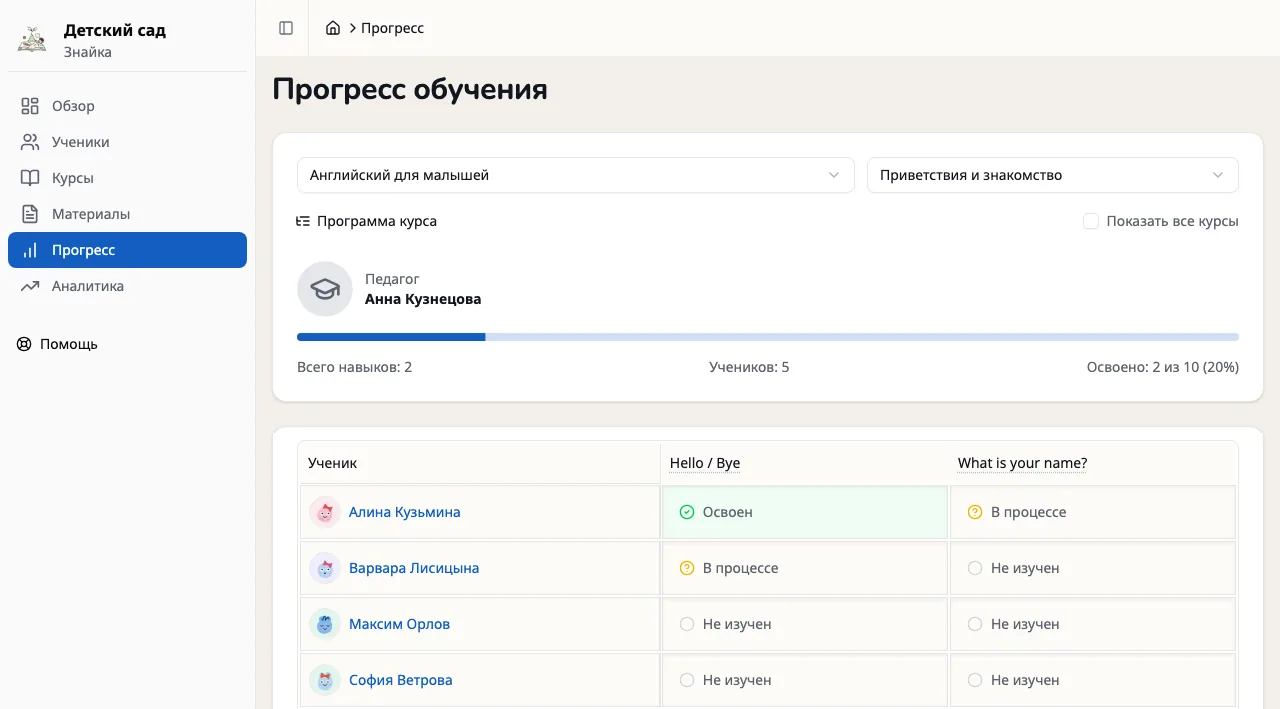Open the Ученики menu item
Screen dimensions: 1280x709
click(127, 142)
